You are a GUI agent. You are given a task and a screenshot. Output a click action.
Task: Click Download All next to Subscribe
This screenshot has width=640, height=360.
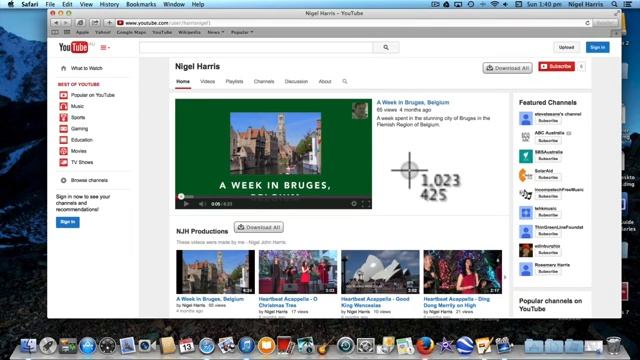(507, 68)
